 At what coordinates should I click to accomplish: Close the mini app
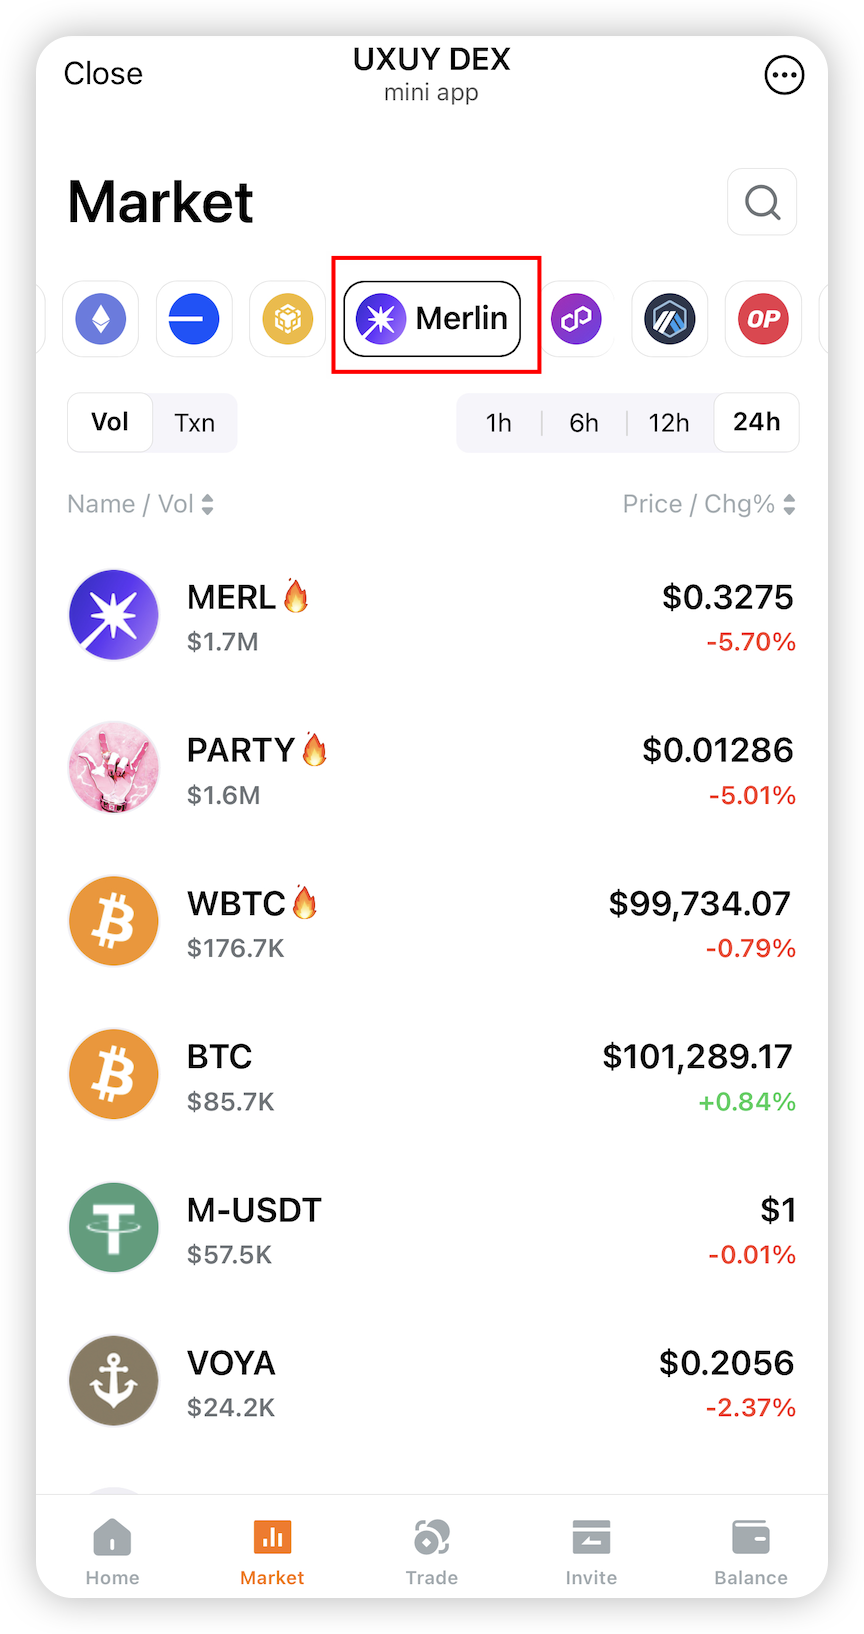[x=103, y=74]
